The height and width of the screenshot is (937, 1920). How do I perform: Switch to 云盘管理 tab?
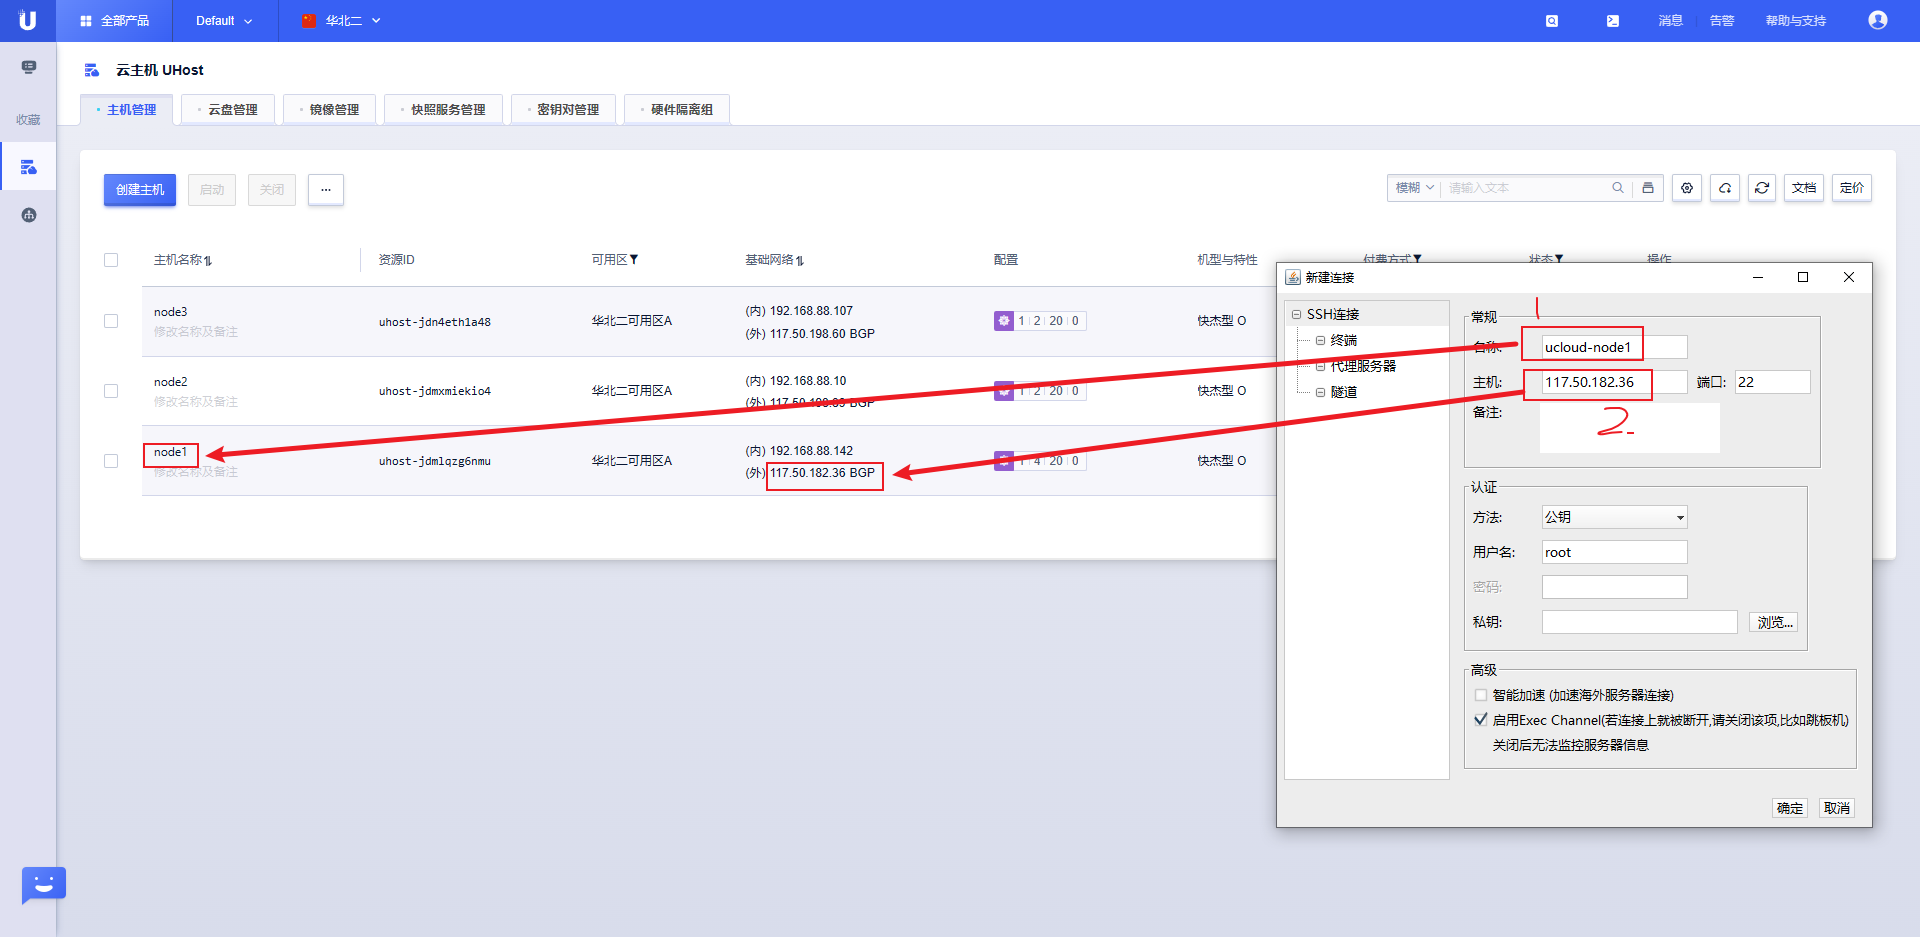coord(228,110)
